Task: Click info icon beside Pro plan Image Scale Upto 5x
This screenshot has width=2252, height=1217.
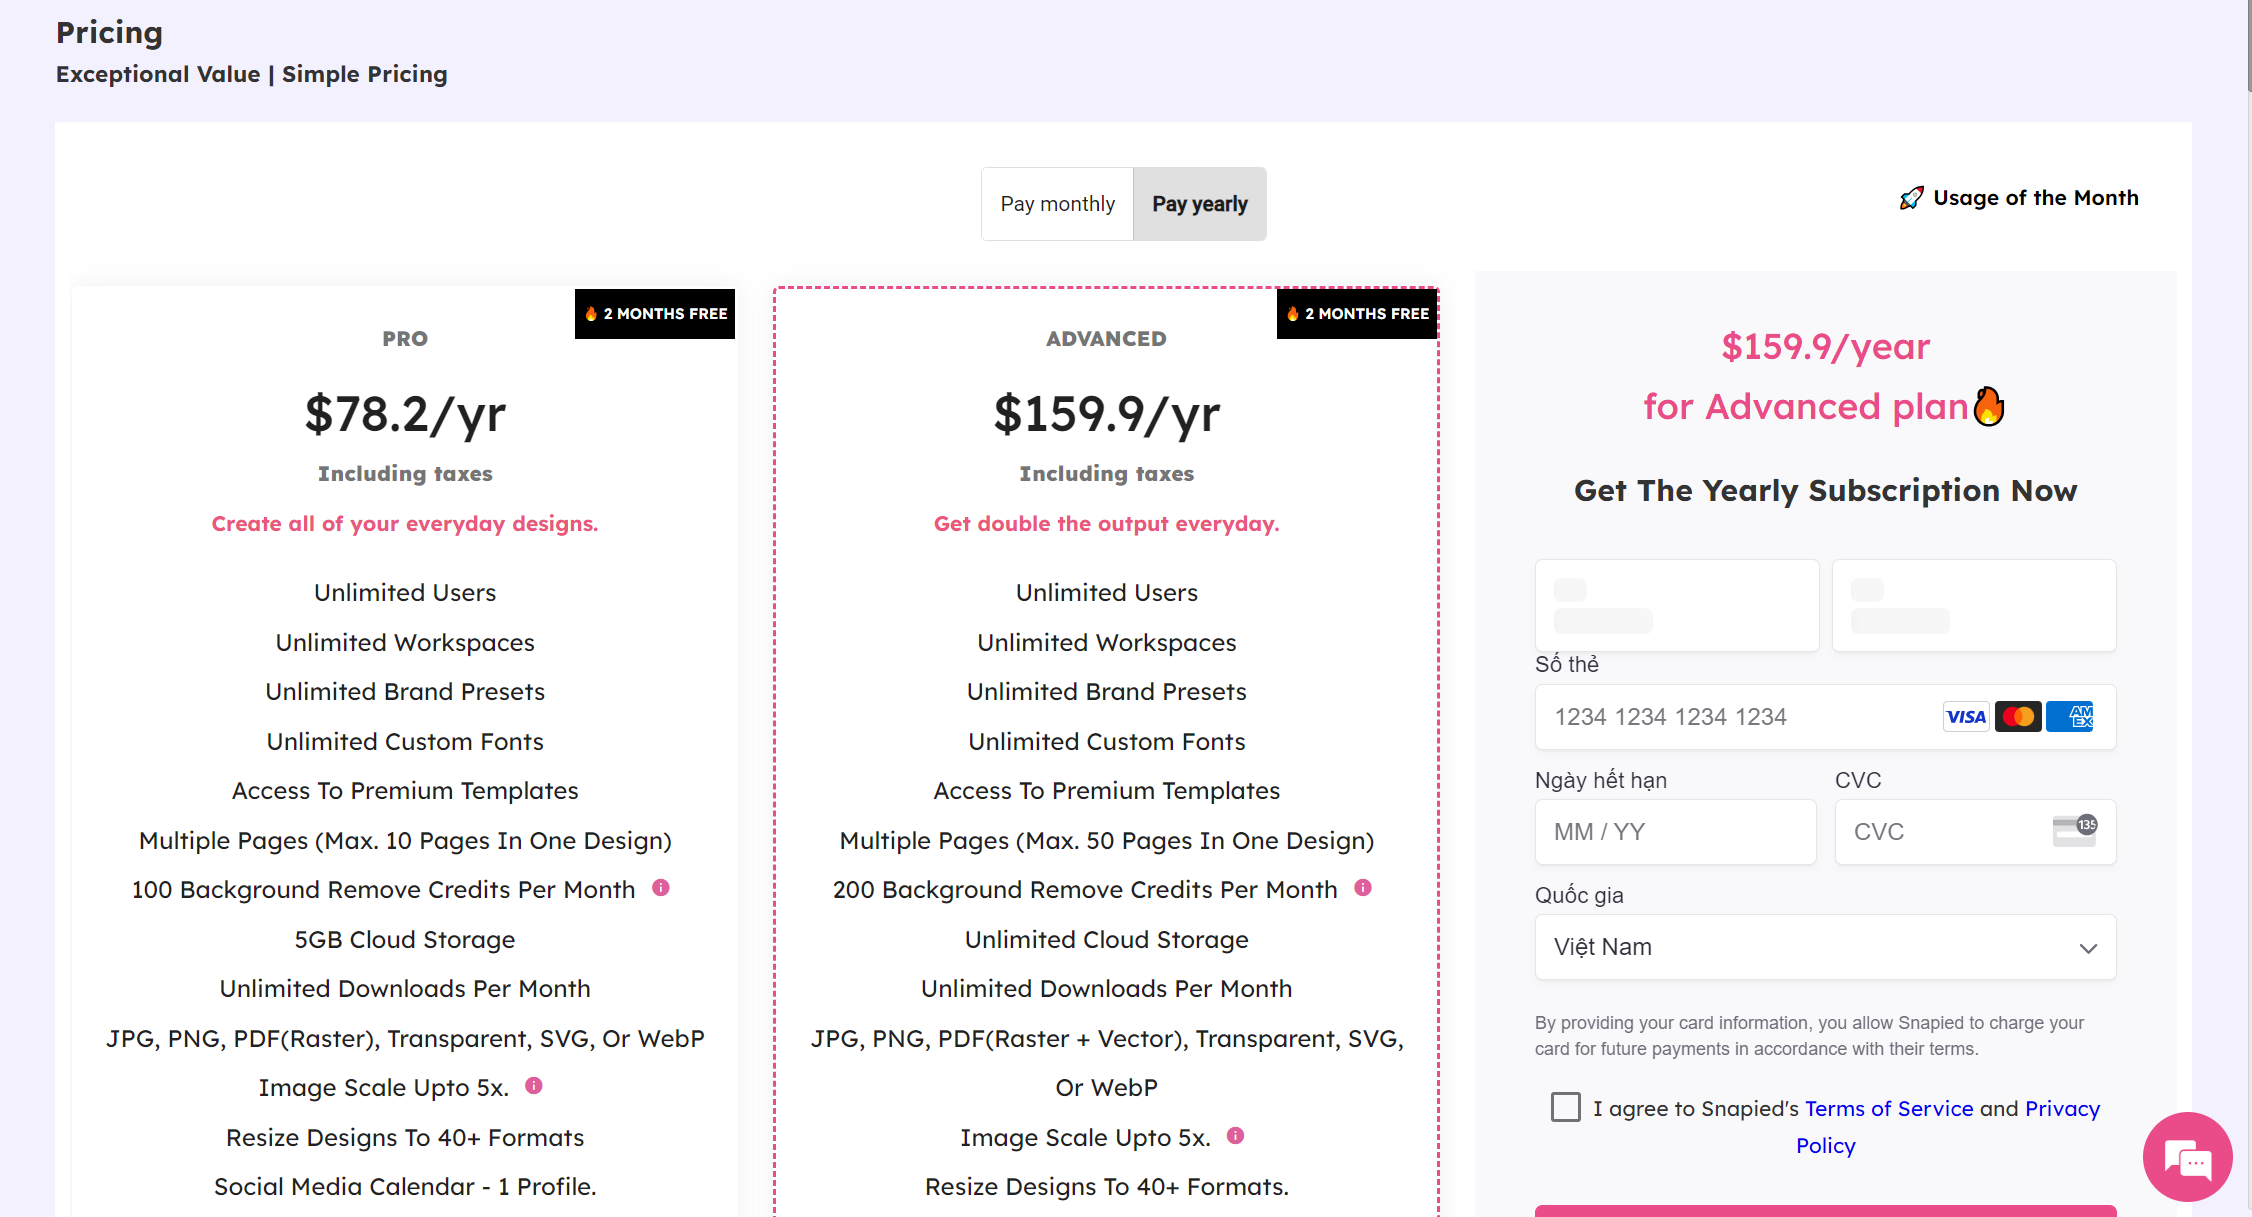Action: pos(534,1086)
